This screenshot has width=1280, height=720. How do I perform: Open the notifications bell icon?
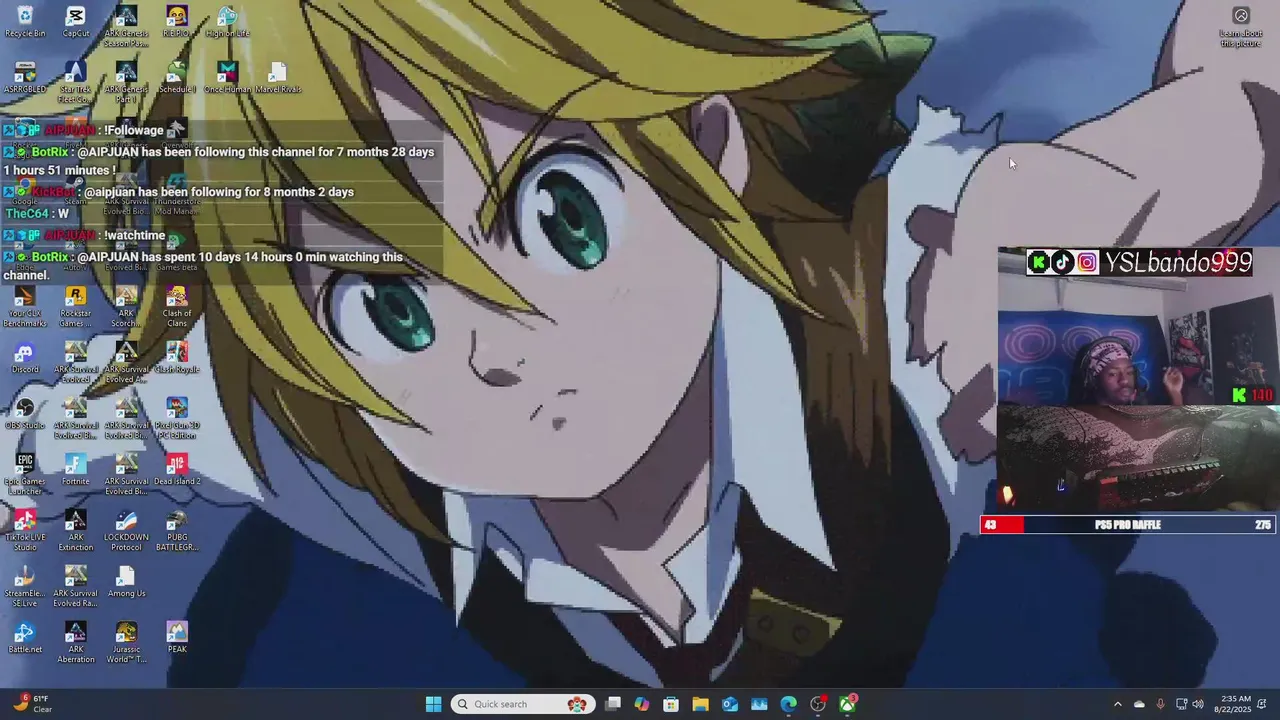coord(1264,704)
